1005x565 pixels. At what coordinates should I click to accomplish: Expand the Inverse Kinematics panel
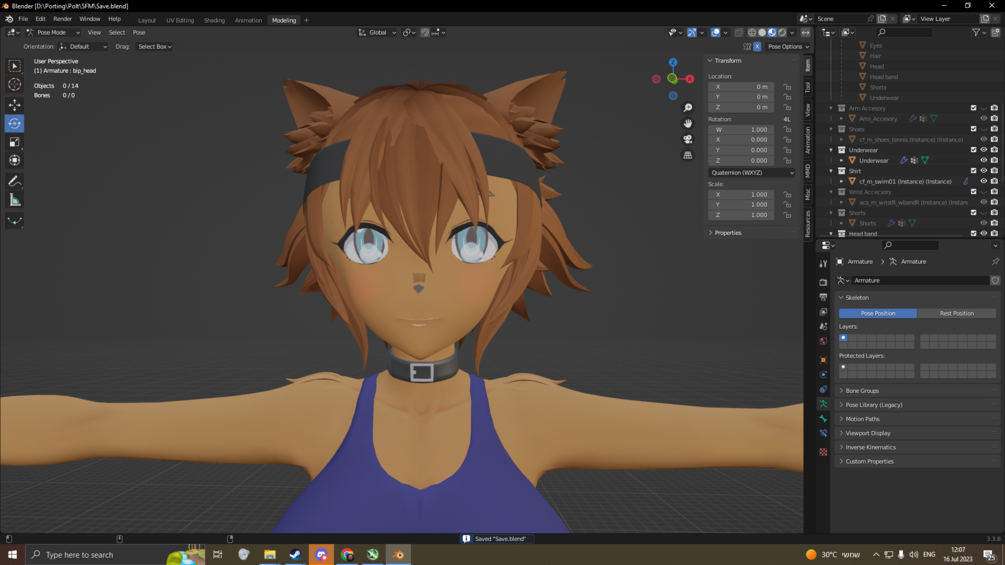tap(870, 447)
